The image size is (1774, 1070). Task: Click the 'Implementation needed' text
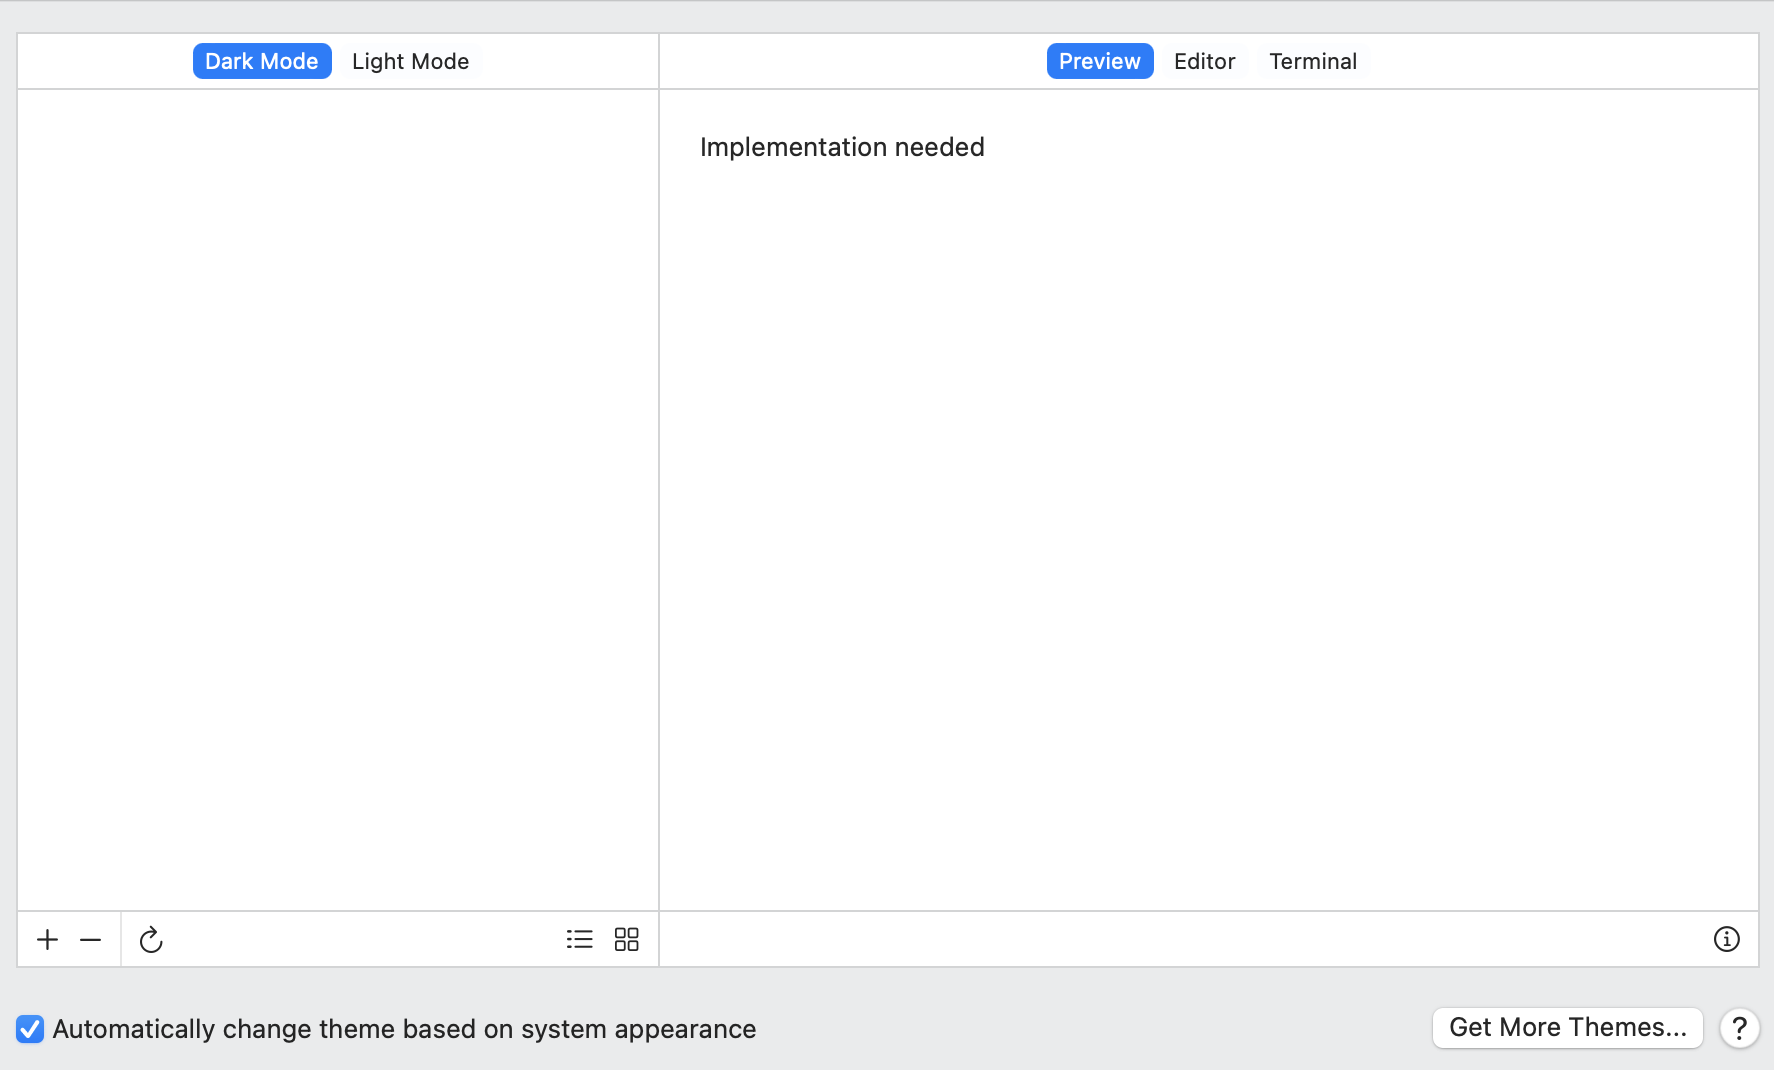(842, 147)
